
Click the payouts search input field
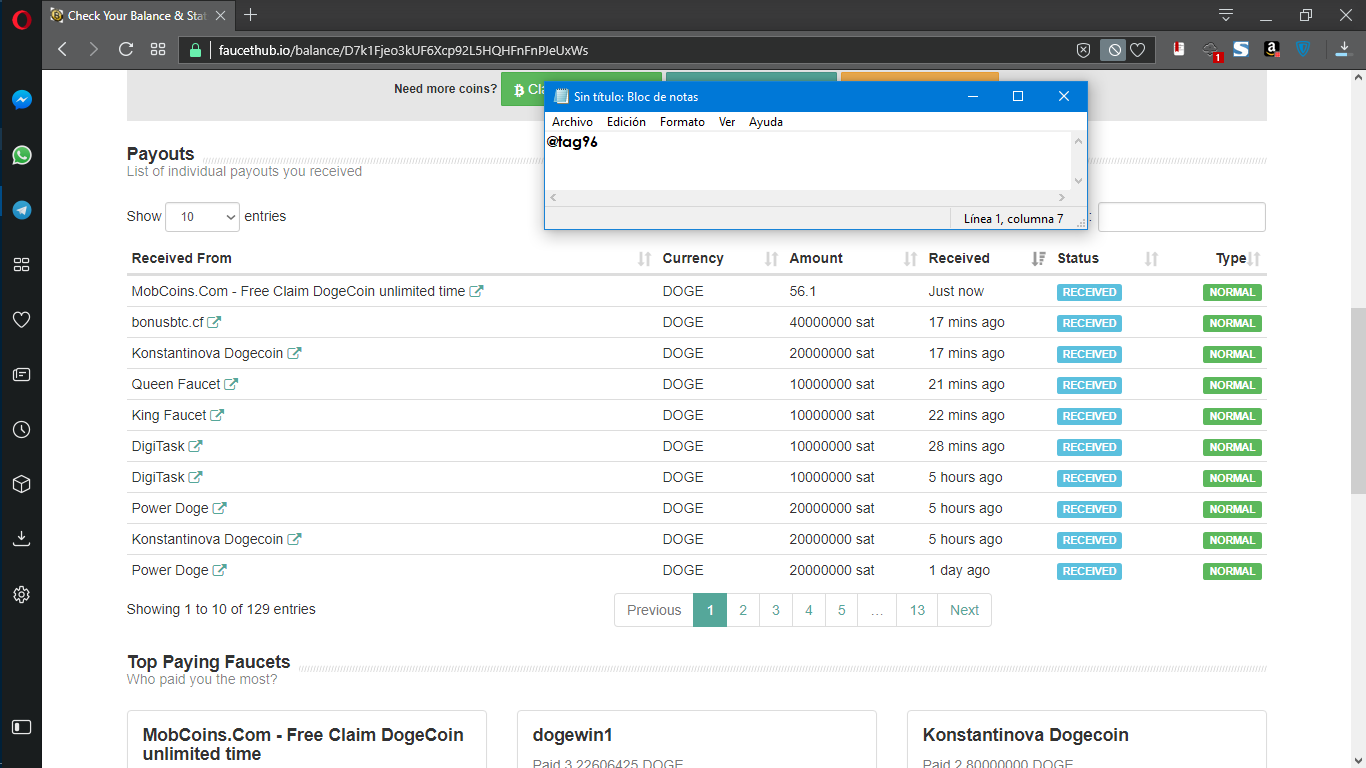tap(1181, 217)
